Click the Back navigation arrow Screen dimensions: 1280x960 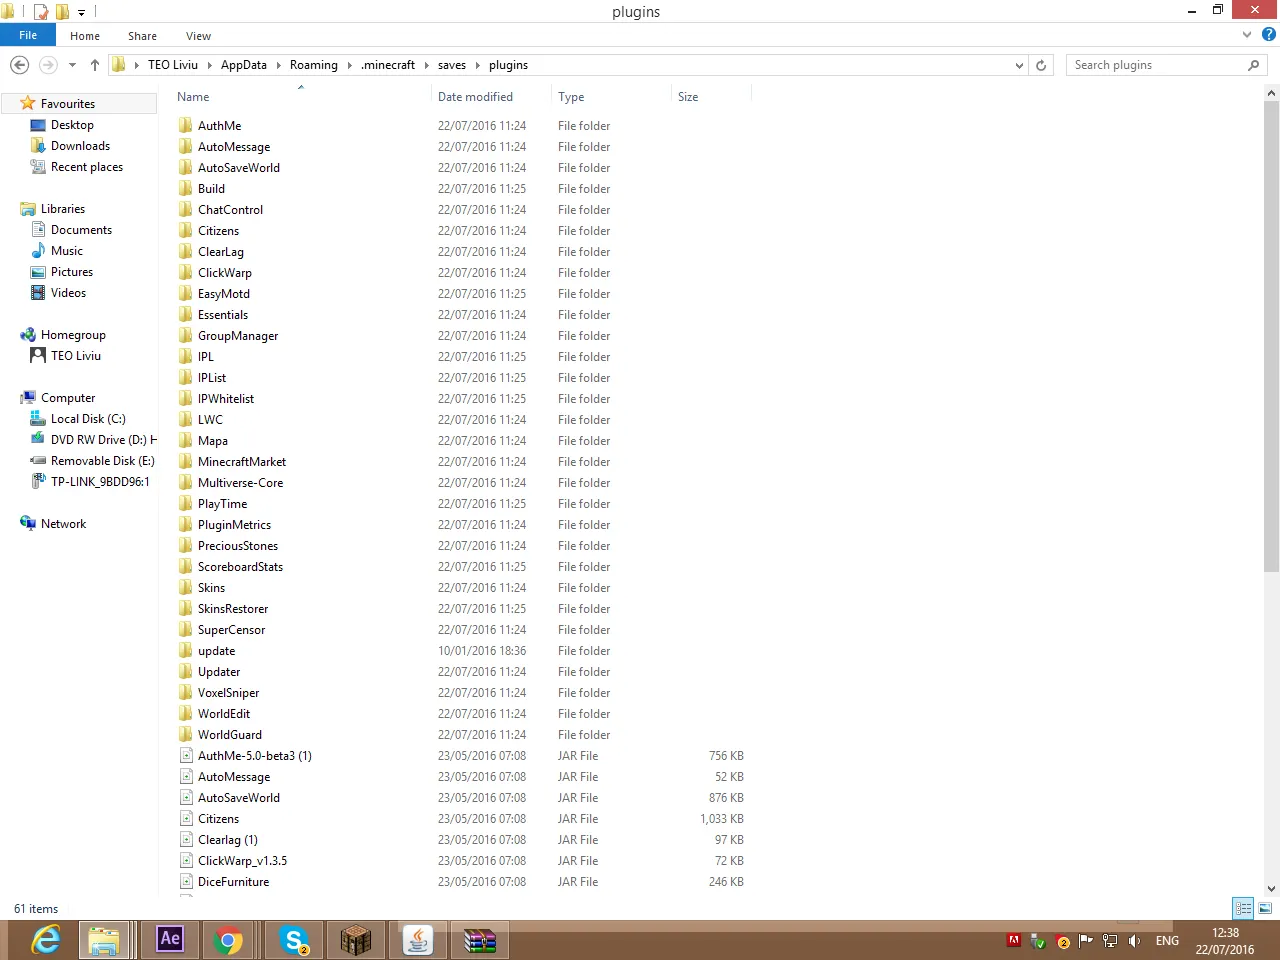(19, 65)
